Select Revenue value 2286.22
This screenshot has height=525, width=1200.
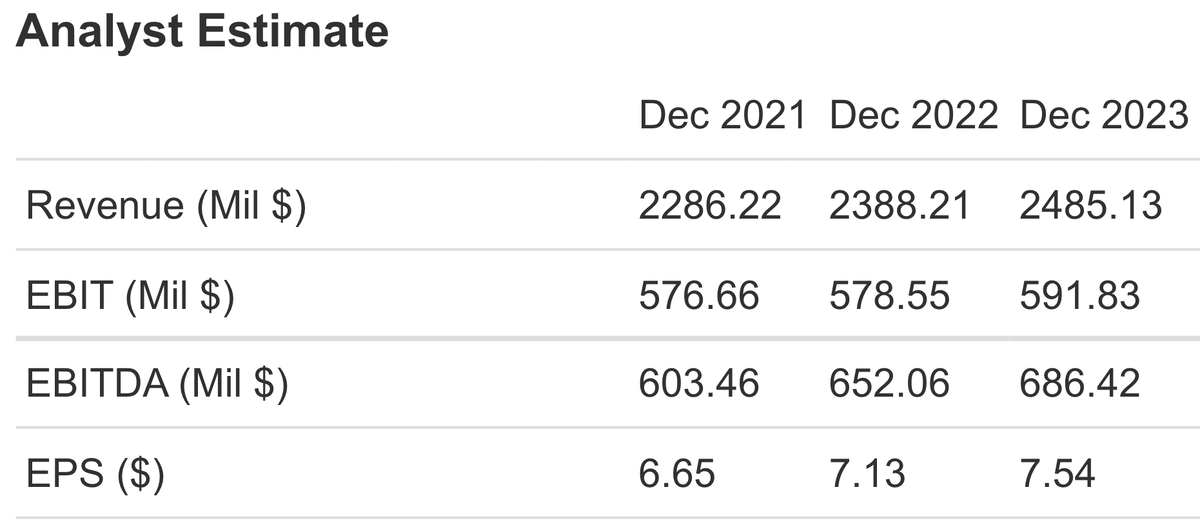pyautogui.click(x=711, y=206)
